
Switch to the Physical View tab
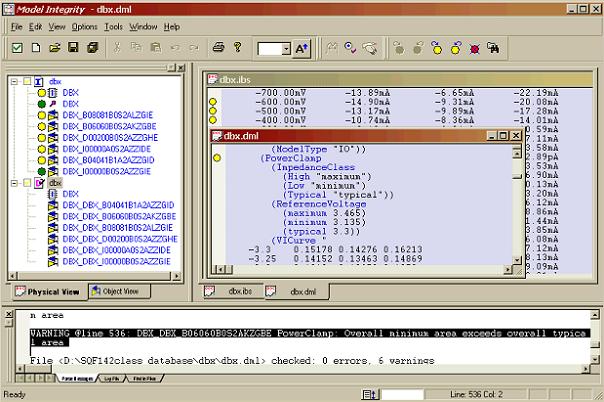(x=48, y=292)
